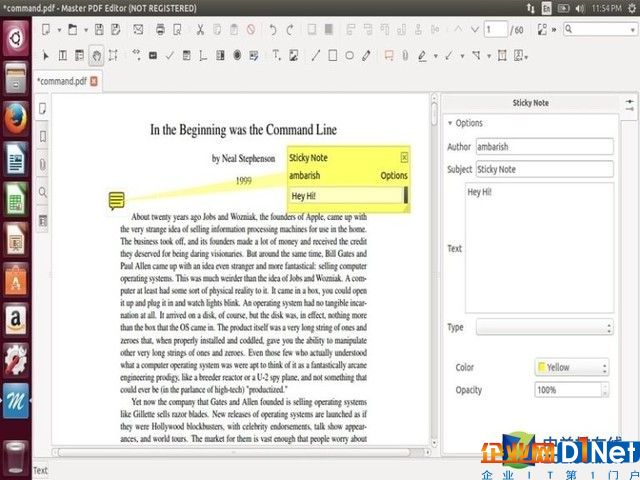Toggle the Object Inspector panel icon
640x480 pixels.
tap(630, 105)
